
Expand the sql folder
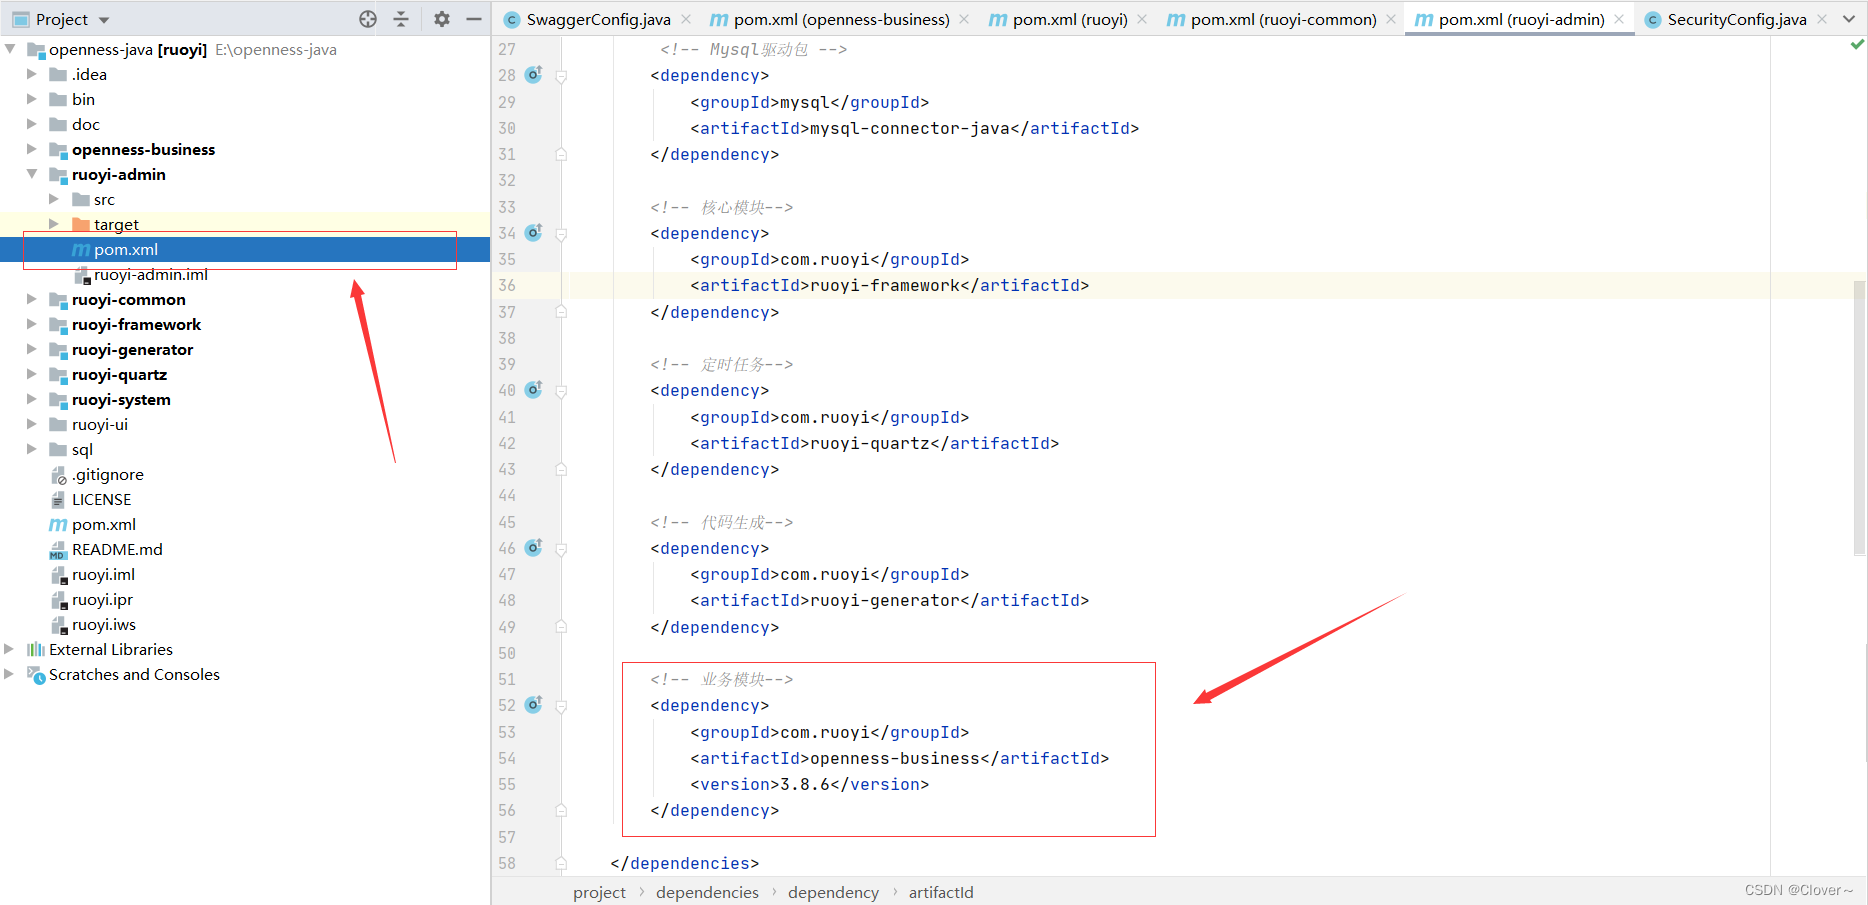click(32, 449)
